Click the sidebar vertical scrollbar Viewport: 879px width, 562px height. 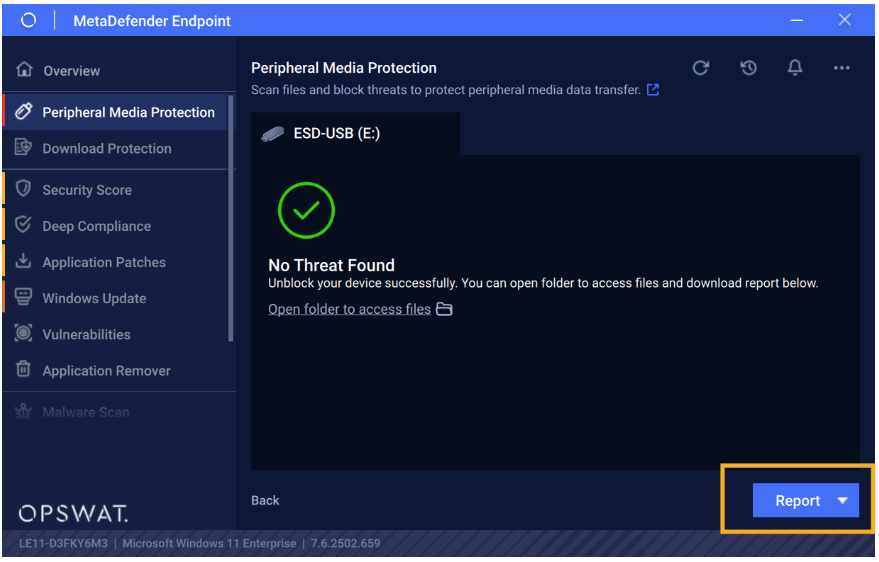pos(230,219)
